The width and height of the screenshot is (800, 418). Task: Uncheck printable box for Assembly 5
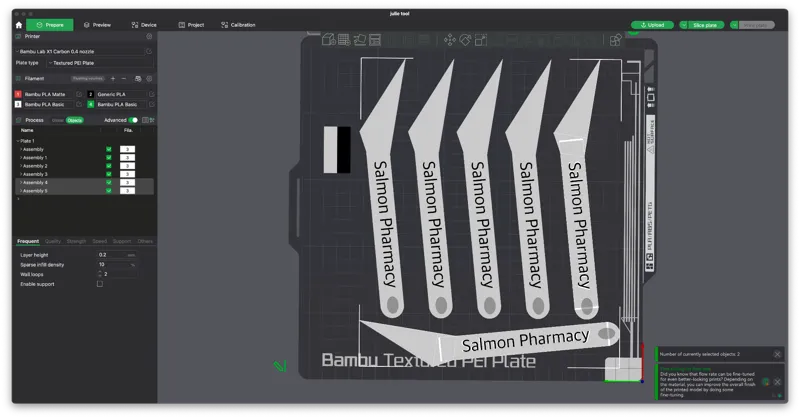tap(109, 190)
